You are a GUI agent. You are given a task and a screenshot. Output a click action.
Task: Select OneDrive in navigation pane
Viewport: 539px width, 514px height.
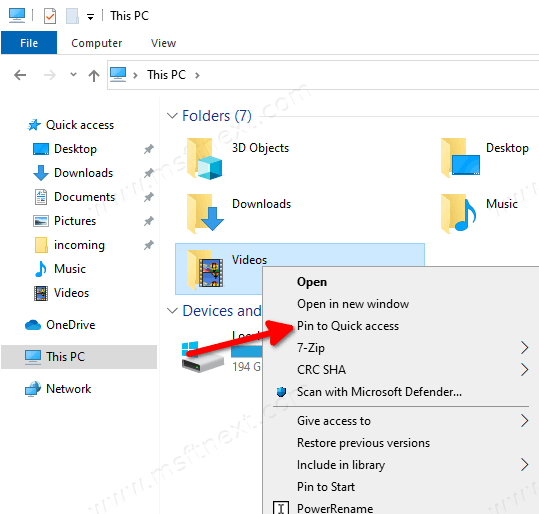click(x=71, y=325)
